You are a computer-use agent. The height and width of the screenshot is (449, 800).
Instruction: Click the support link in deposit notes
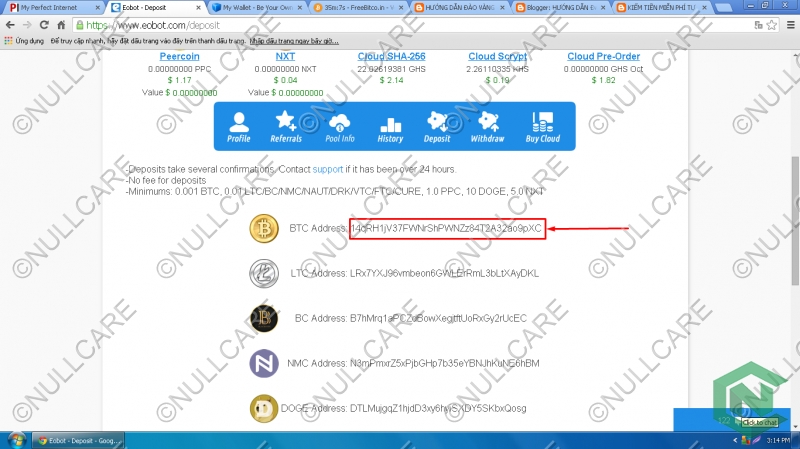point(328,170)
